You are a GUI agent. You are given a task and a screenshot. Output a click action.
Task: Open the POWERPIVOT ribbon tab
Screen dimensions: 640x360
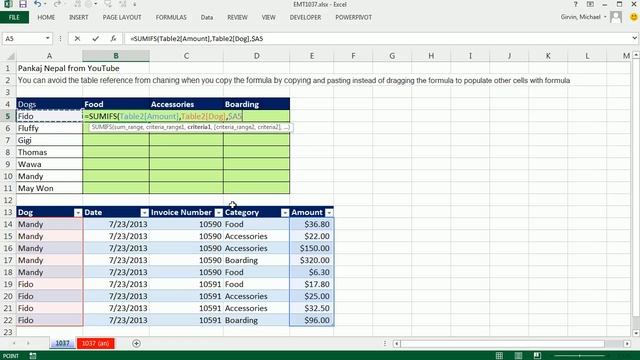point(353,18)
